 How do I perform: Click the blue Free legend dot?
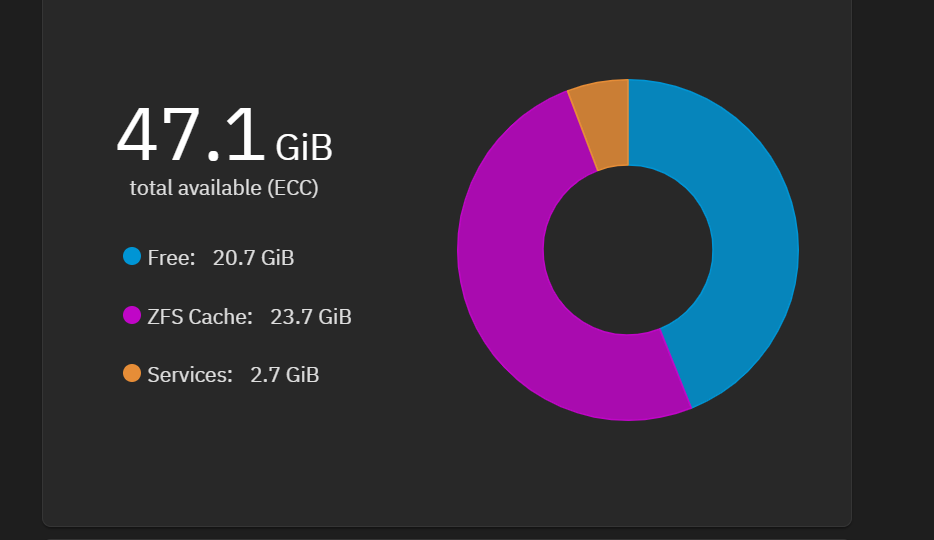(132, 257)
